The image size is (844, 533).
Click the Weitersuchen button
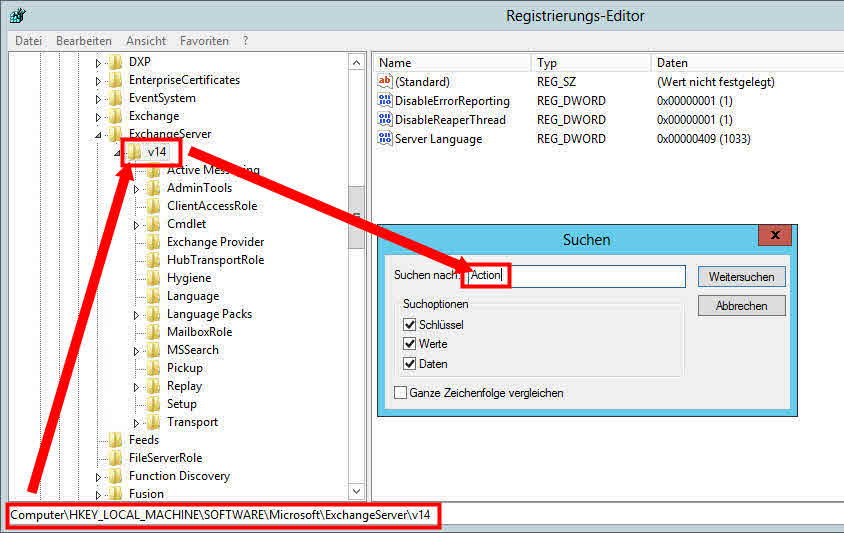click(741, 277)
